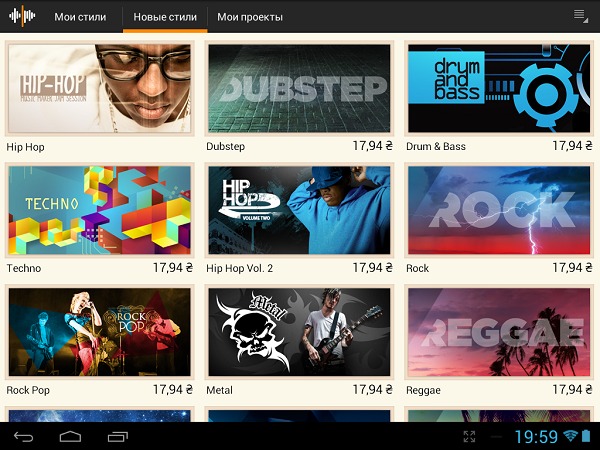Viewport: 600px width, 450px height.
Task: Open the Metal skull style thumbnail
Action: coord(299,332)
